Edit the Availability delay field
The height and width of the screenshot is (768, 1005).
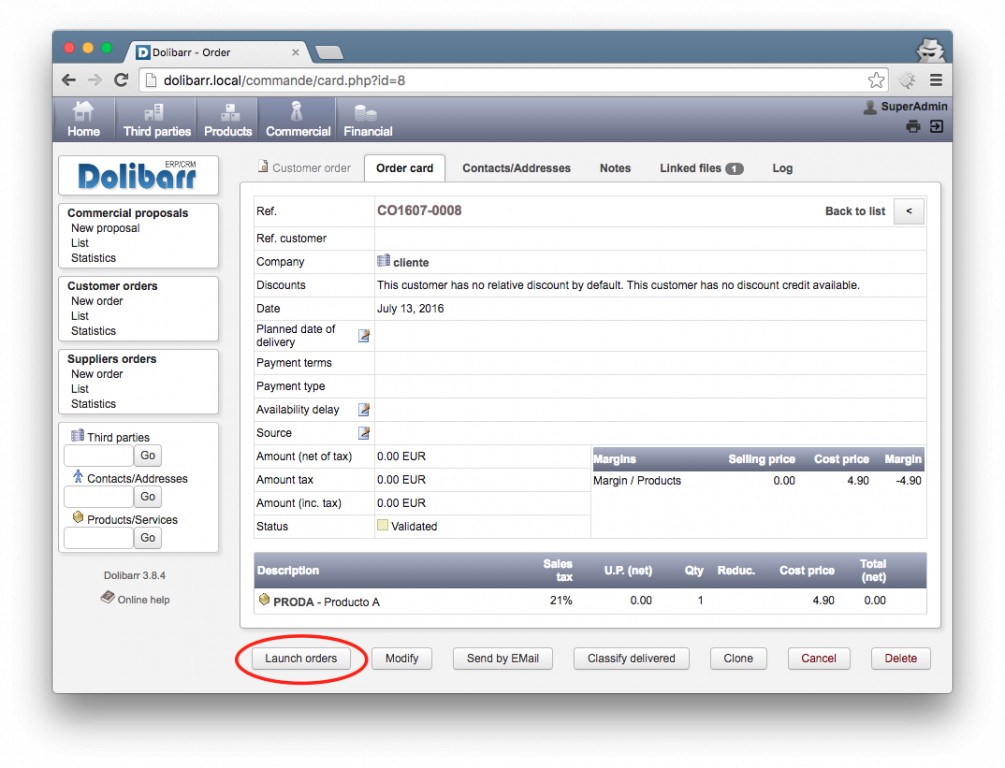(363, 410)
